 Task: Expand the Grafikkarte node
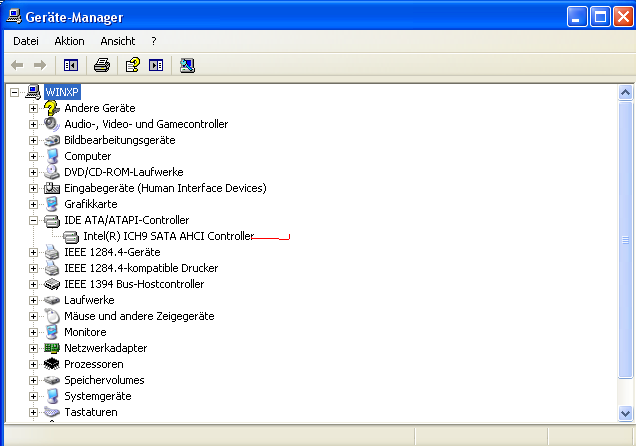pos(33,204)
